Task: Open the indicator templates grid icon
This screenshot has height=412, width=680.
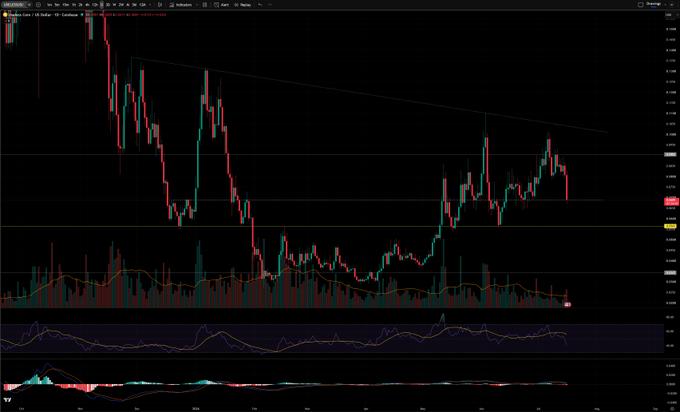Action: [x=205, y=5]
